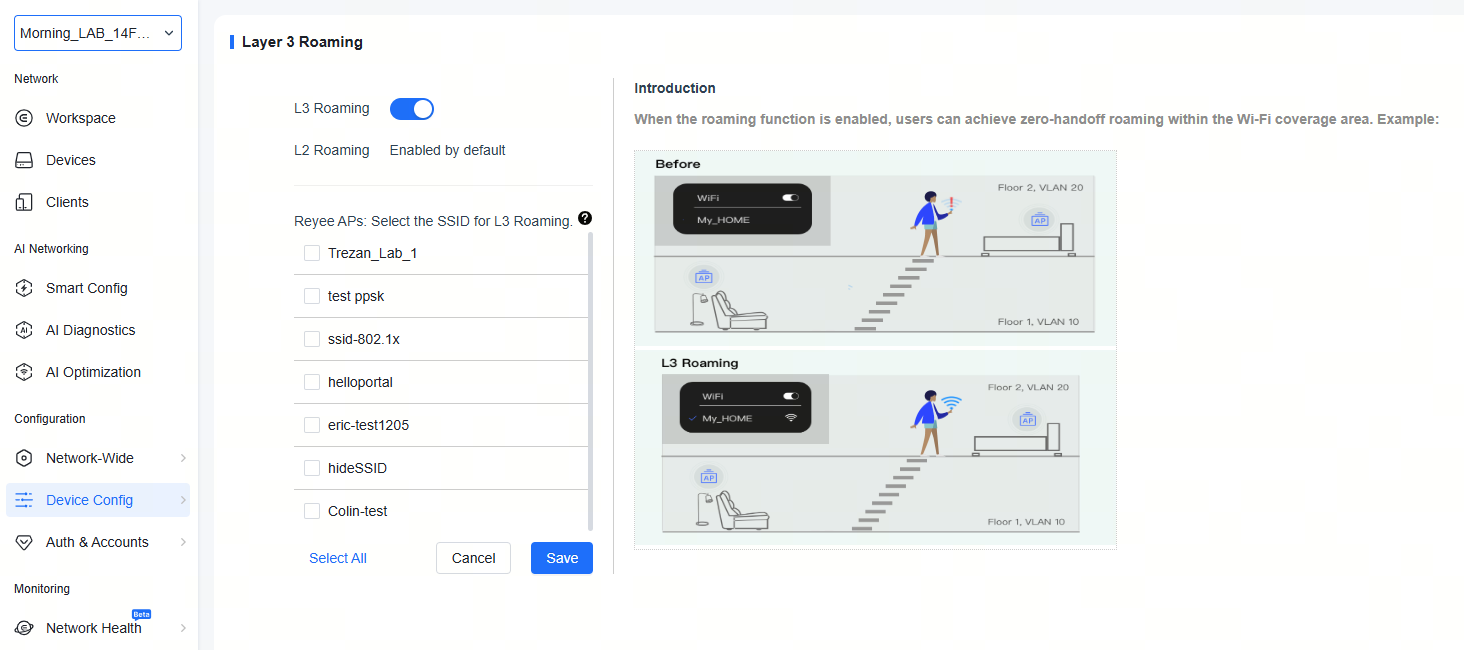Viewport: 1464px width, 650px height.
Task: Expand the Network-Wide submenu chevron
Action: [183, 458]
